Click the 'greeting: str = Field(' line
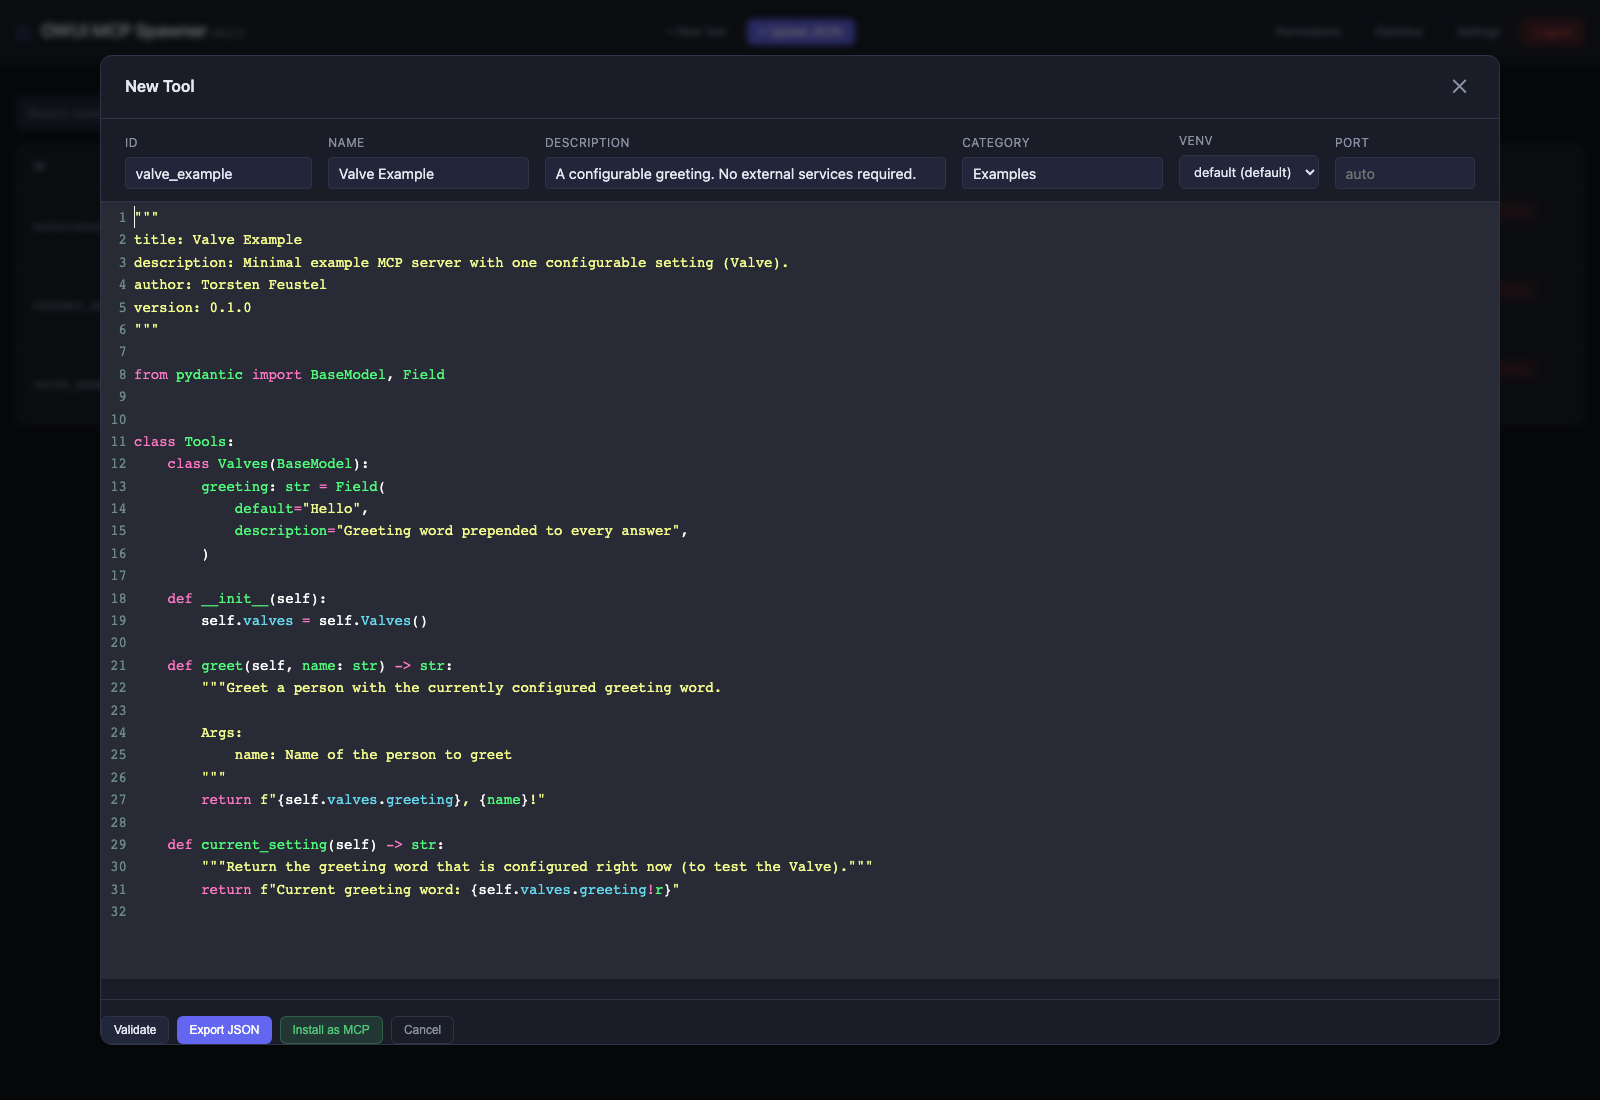The width and height of the screenshot is (1600, 1100). point(293,487)
